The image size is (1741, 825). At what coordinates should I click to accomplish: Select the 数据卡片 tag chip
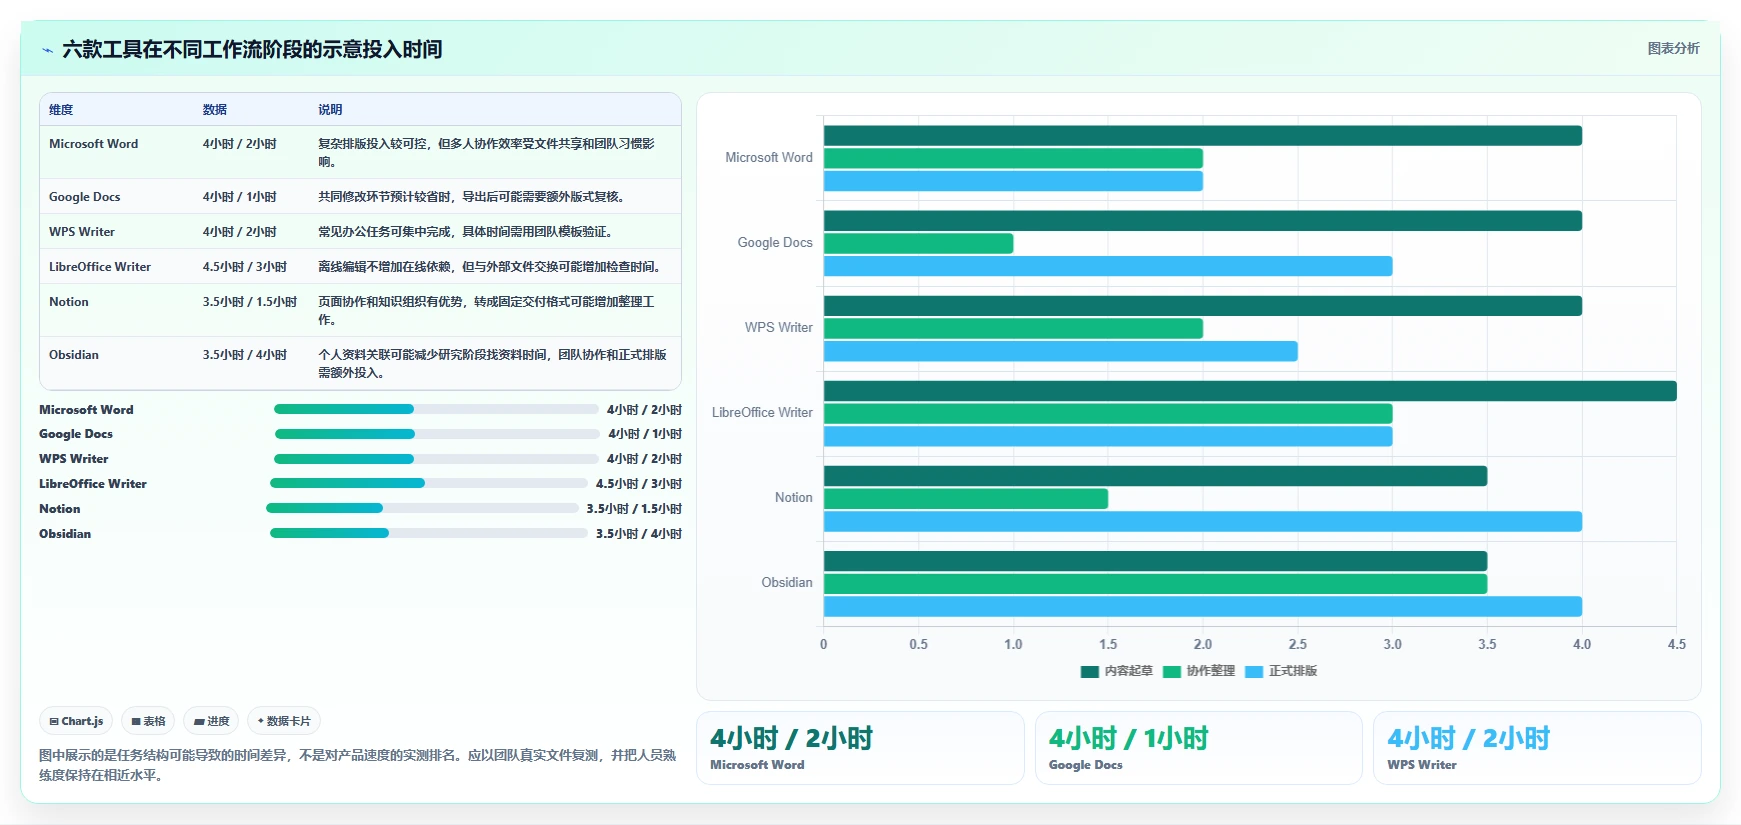coord(284,721)
